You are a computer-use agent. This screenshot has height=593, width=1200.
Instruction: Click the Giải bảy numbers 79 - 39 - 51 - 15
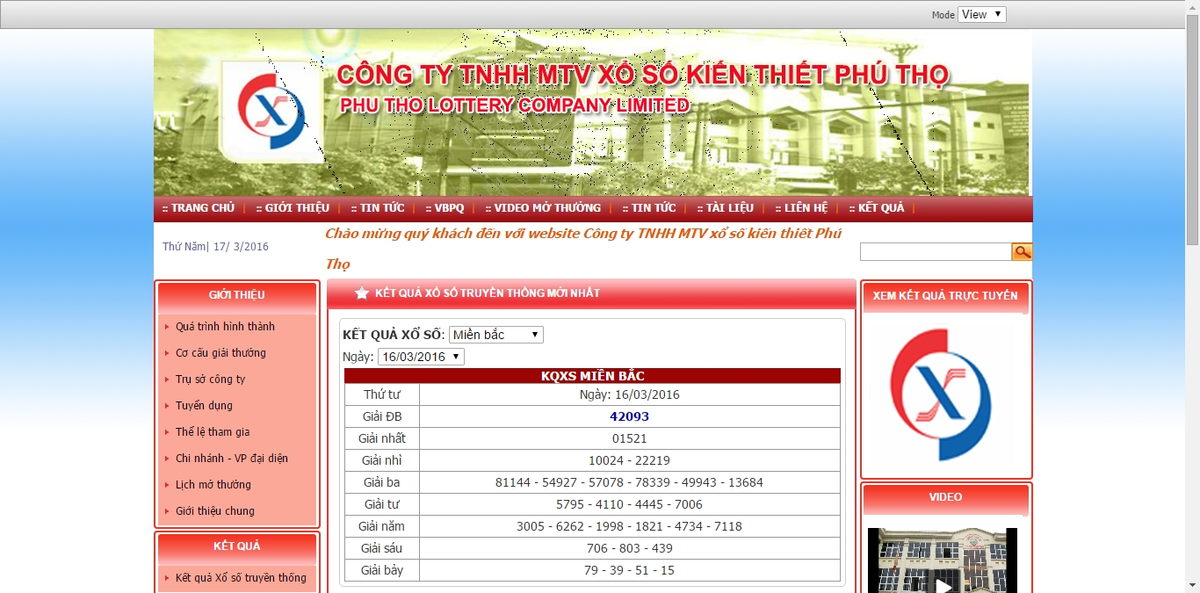(x=630, y=570)
